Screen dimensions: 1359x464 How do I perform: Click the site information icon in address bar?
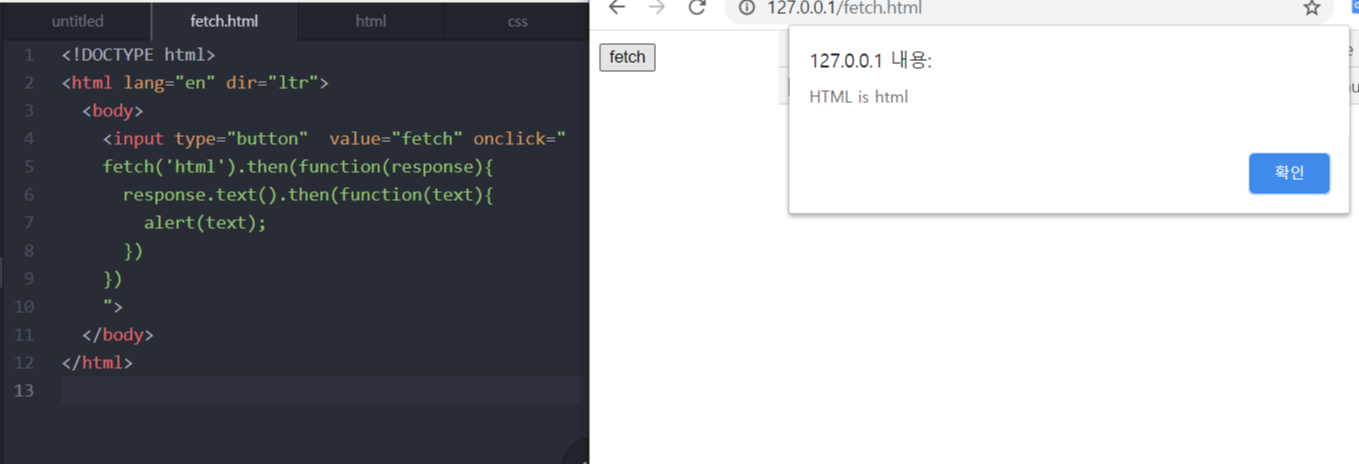747,8
